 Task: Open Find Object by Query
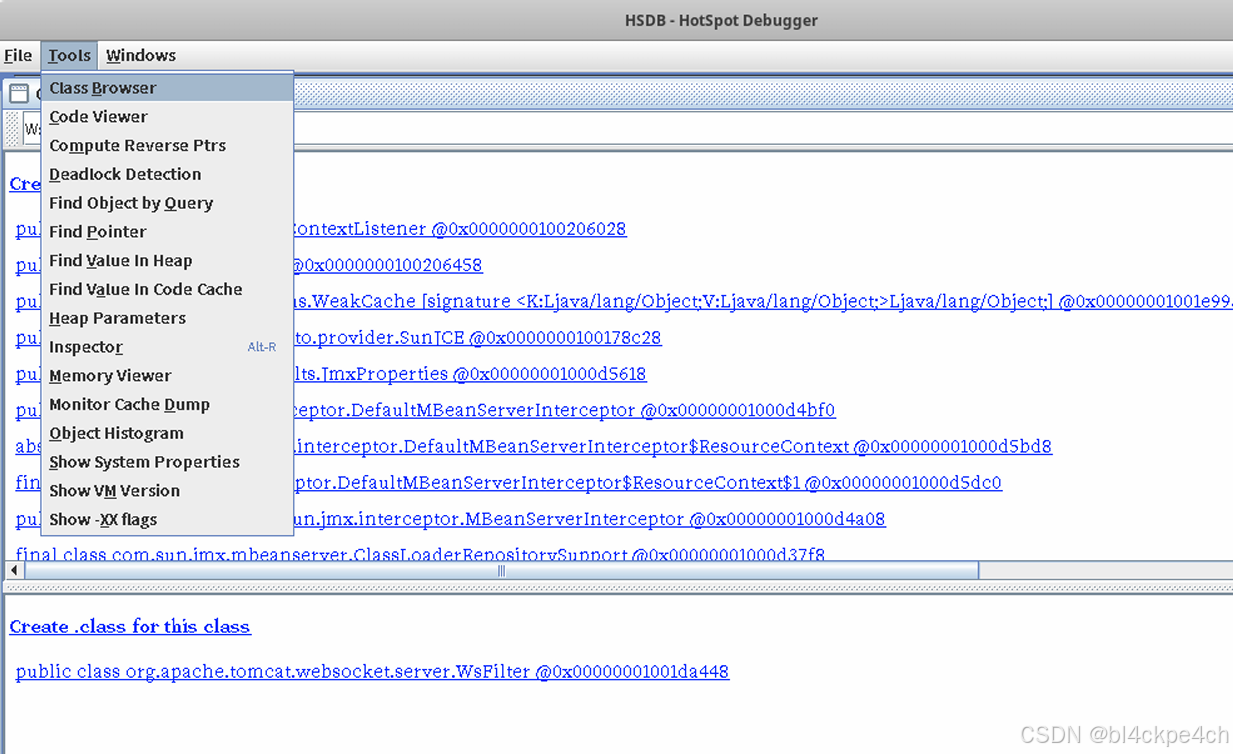167,203
